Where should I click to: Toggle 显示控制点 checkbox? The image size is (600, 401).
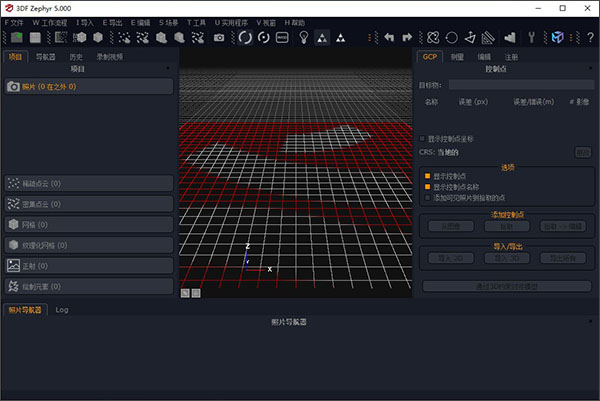pos(427,176)
